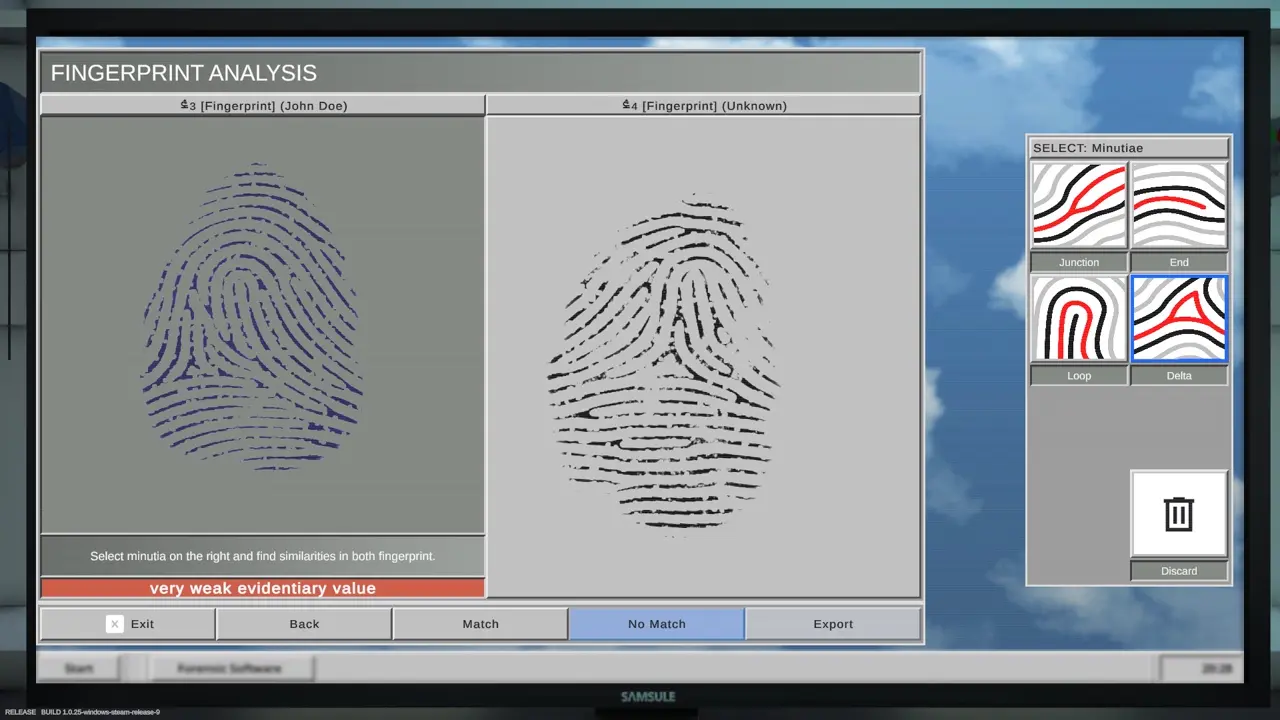Image resolution: width=1280 pixels, height=720 pixels.
Task: Click the FINGERPRINT ANALYSIS title
Action: [184, 73]
